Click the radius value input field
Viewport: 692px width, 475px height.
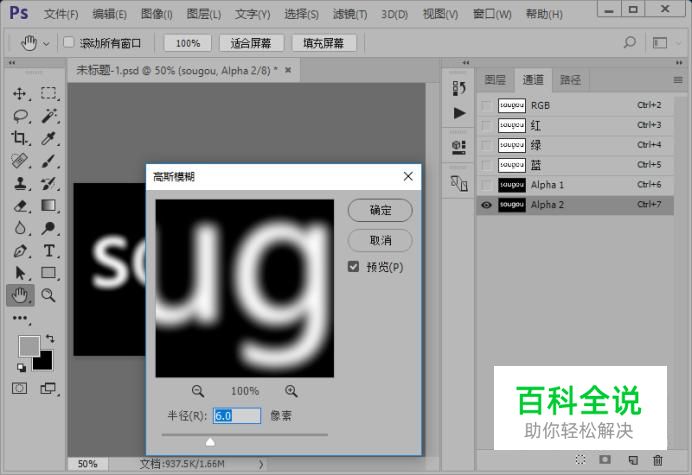pos(237,415)
